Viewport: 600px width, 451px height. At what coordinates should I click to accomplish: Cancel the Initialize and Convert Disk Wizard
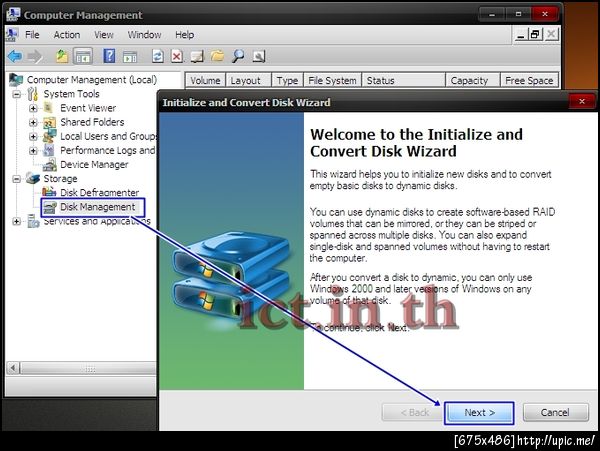coord(555,412)
